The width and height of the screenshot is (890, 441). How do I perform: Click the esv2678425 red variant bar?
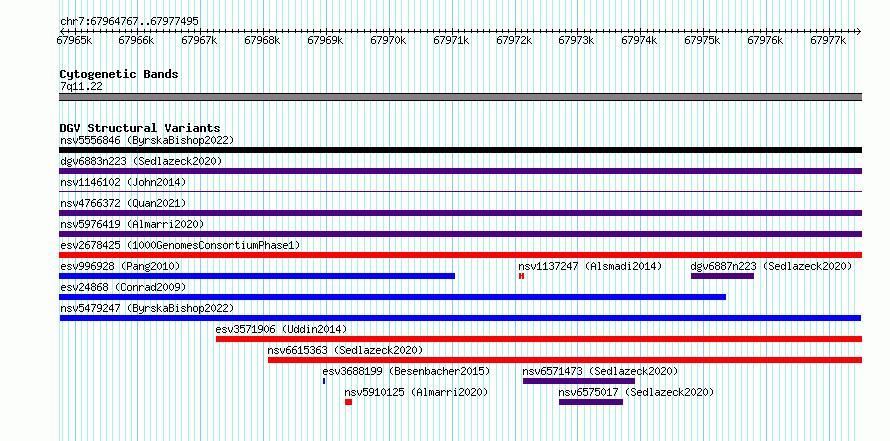click(460, 255)
